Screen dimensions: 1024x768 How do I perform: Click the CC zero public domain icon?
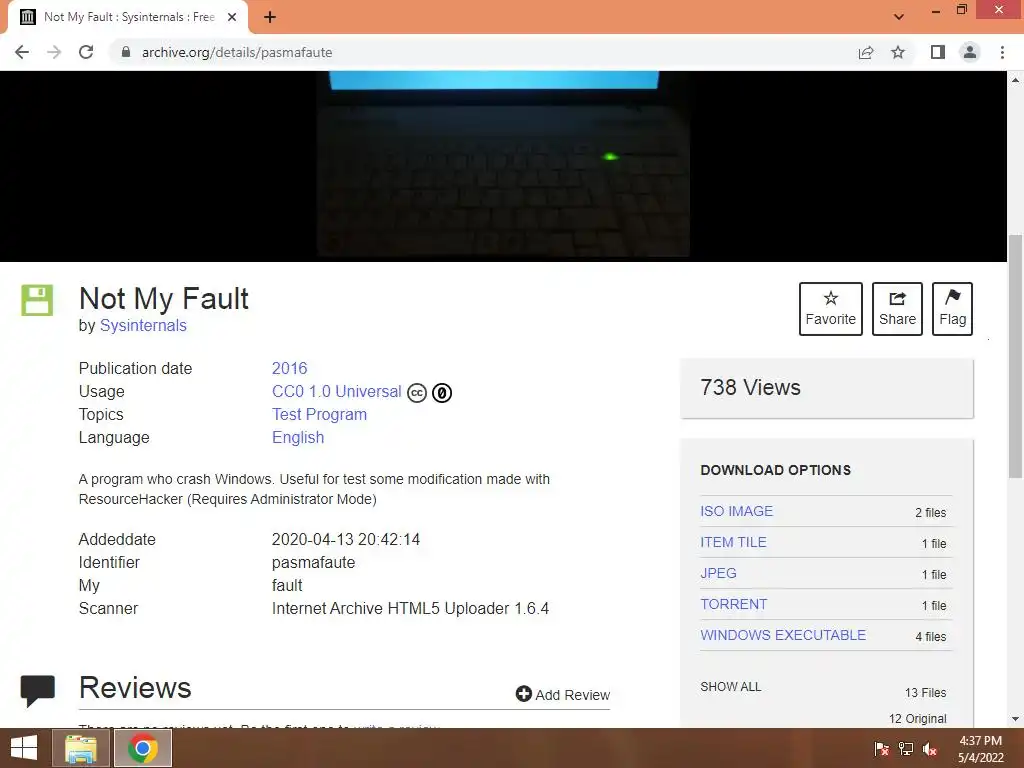(441, 392)
